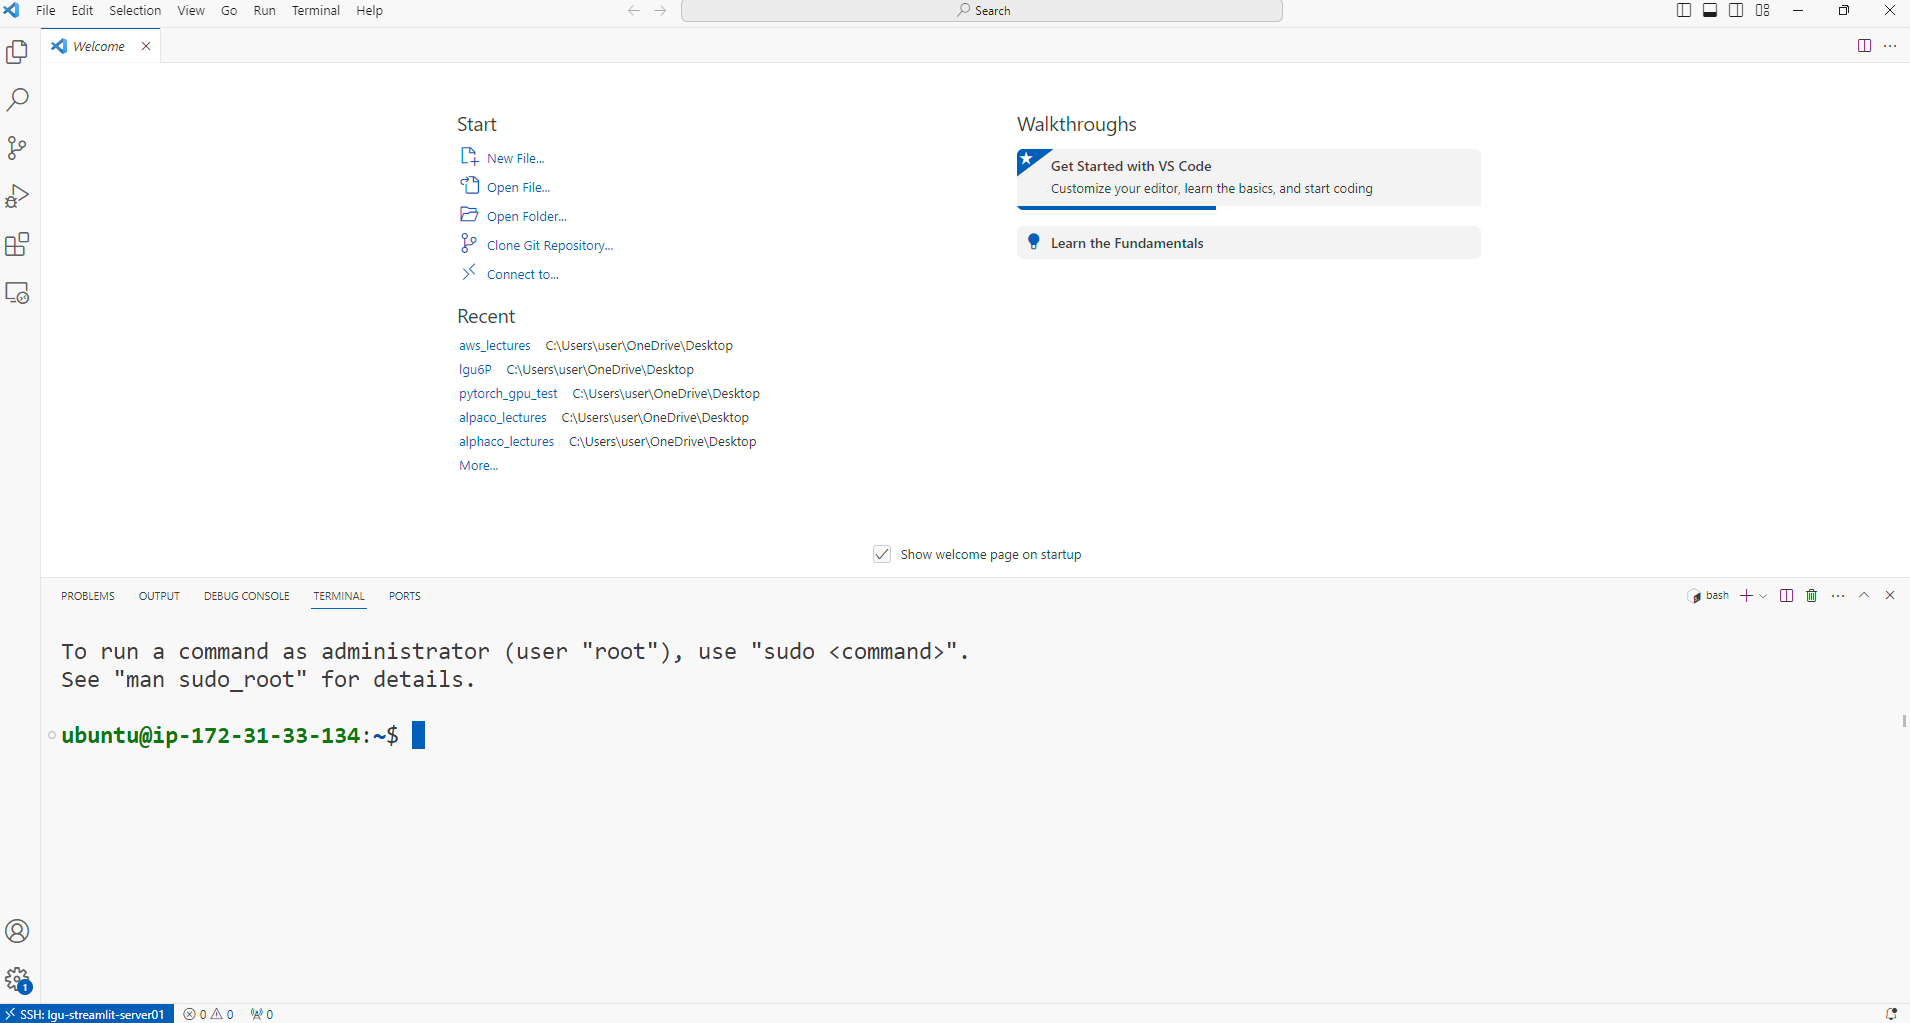The image size is (1910, 1023).
Task: Open the Accounts menu icon
Action: 18,931
